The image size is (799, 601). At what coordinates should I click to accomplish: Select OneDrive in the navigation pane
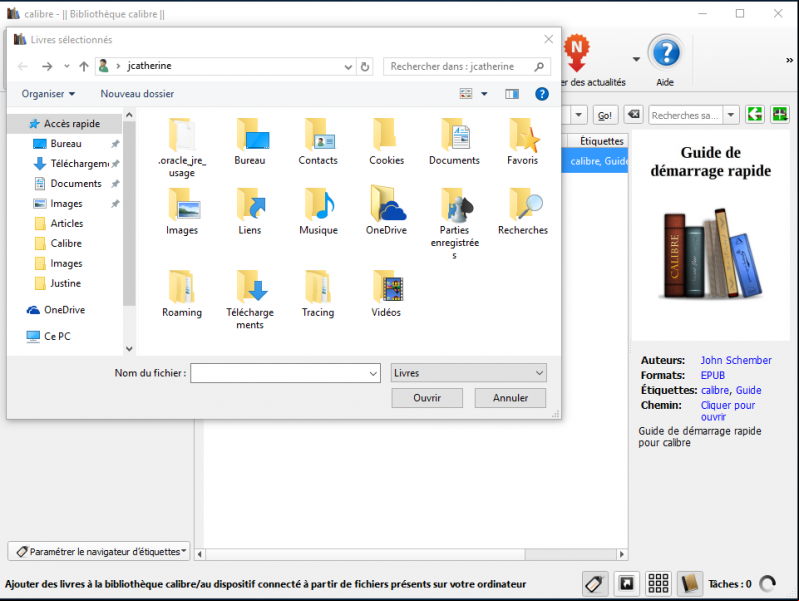click(64, 310)
